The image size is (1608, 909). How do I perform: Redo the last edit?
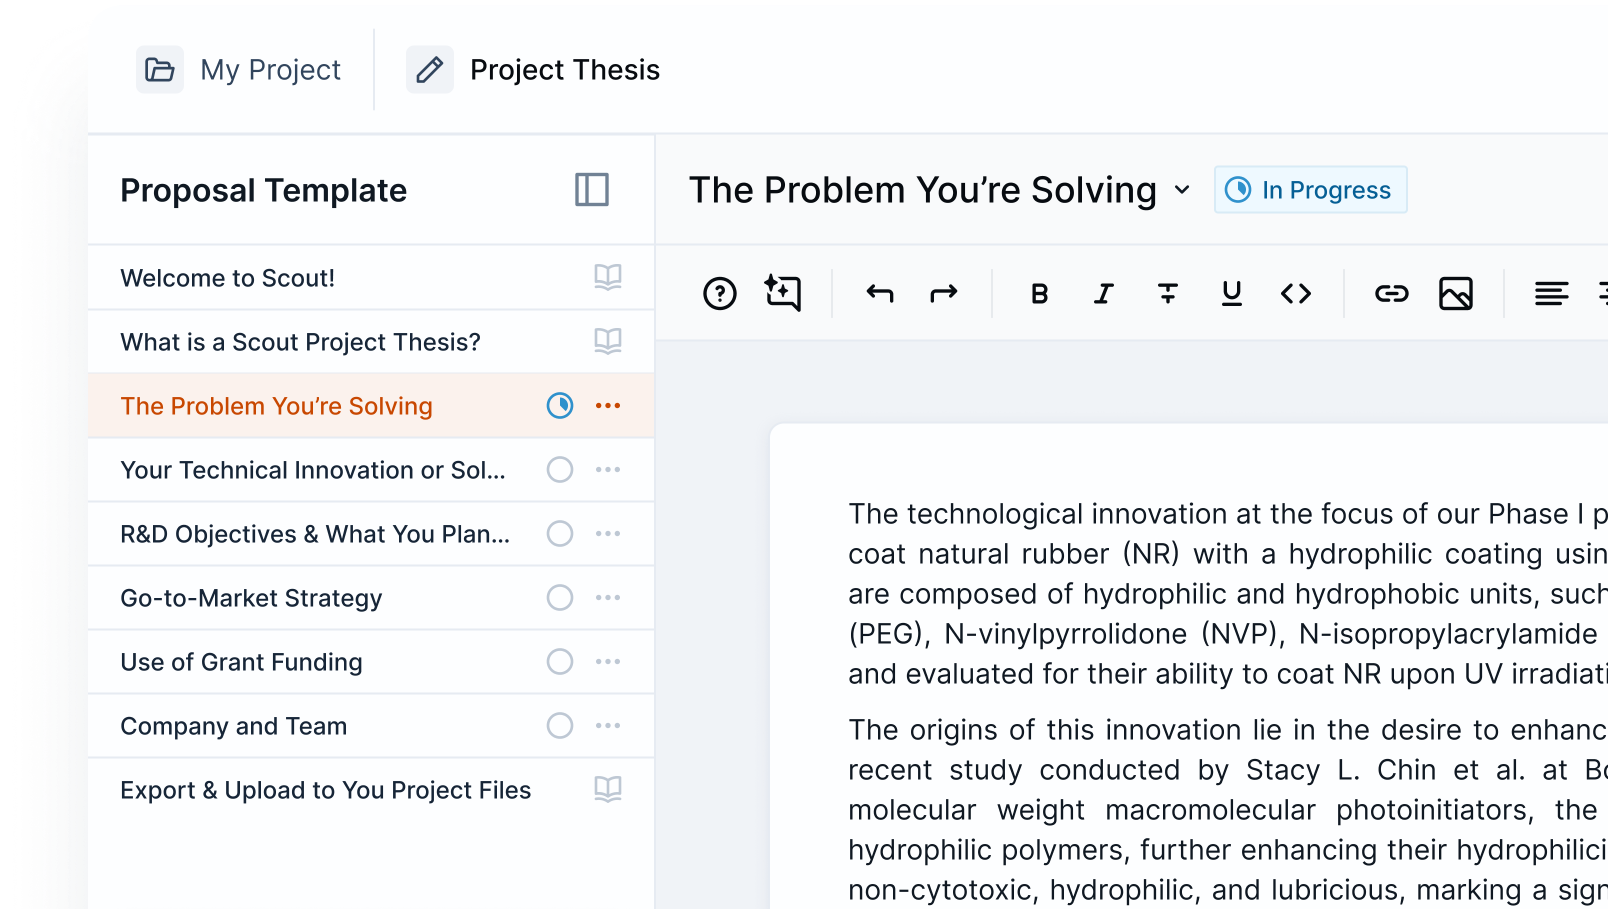click(x=943, y=293)
